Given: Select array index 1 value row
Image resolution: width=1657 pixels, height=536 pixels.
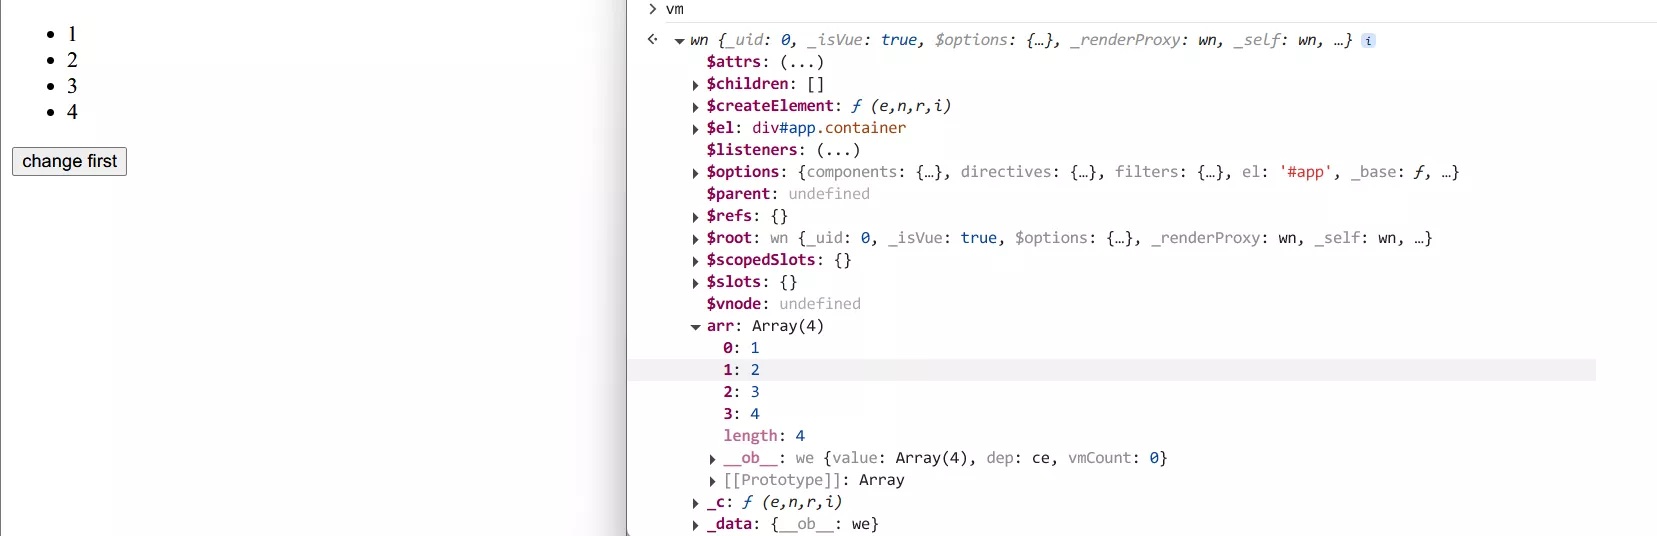Looking at the screenshot, I should pos(755,370).
